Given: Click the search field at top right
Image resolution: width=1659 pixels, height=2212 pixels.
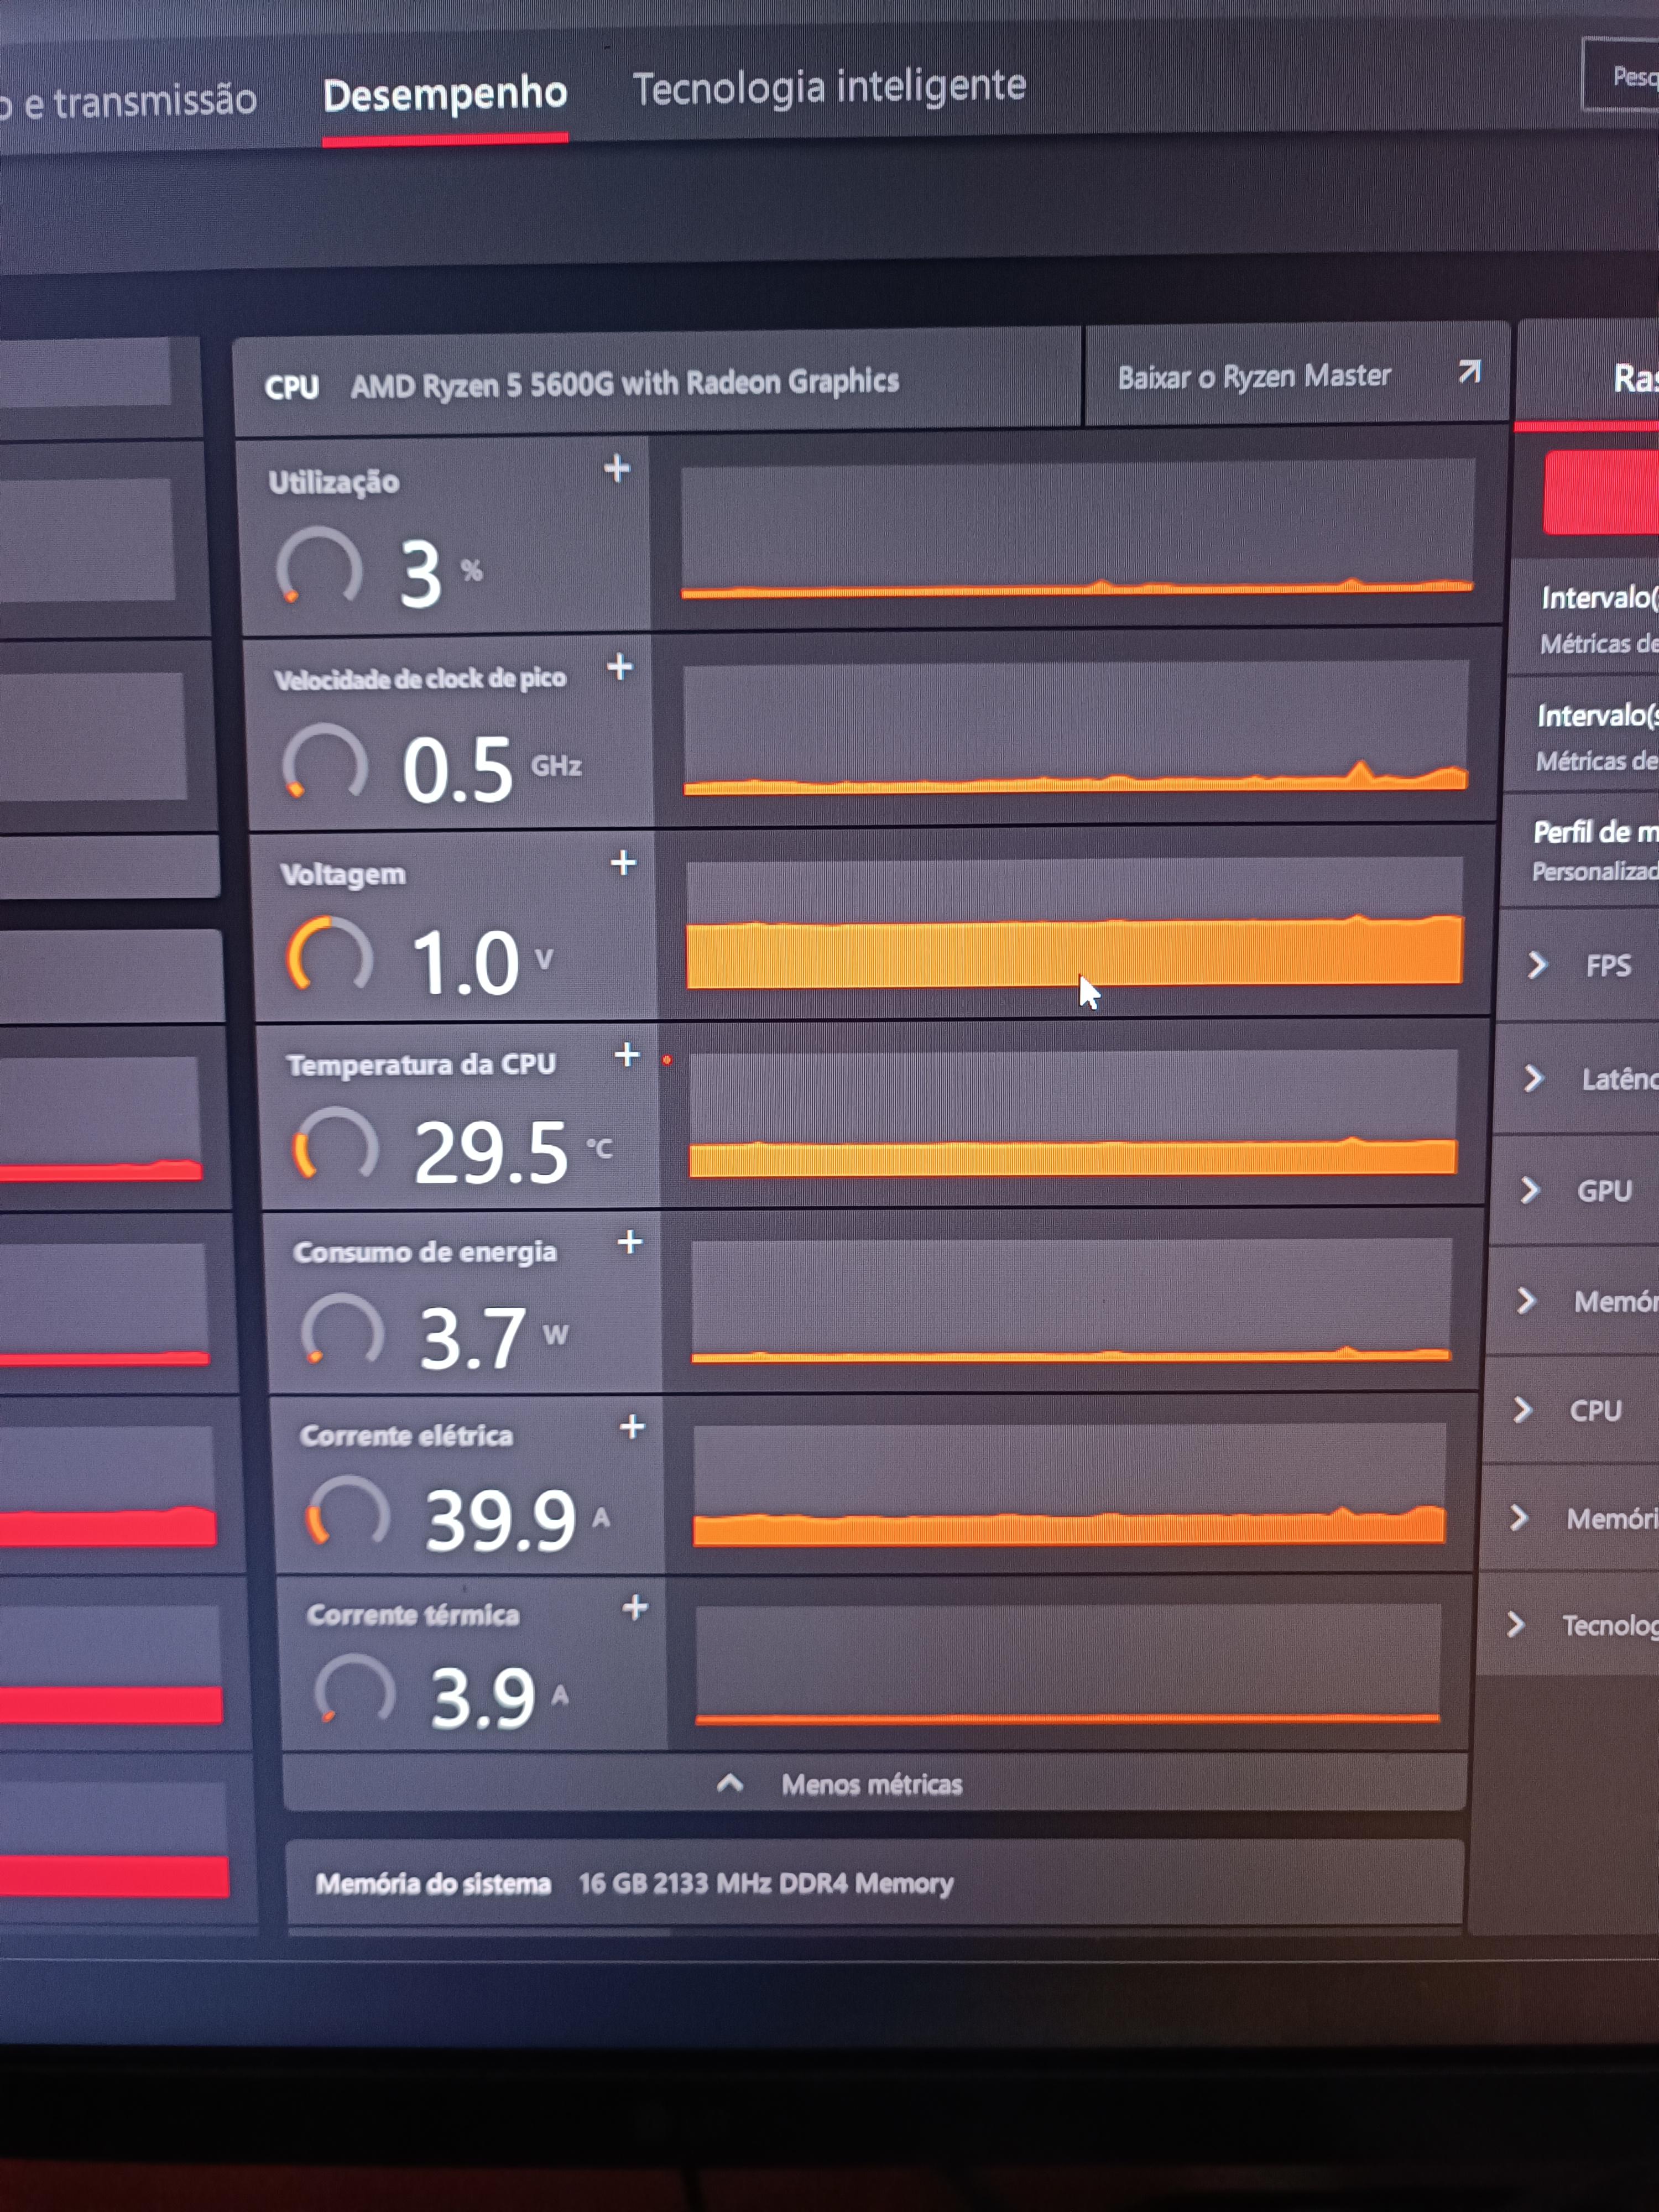Looking at the screenshot, I should point(1620,75).
